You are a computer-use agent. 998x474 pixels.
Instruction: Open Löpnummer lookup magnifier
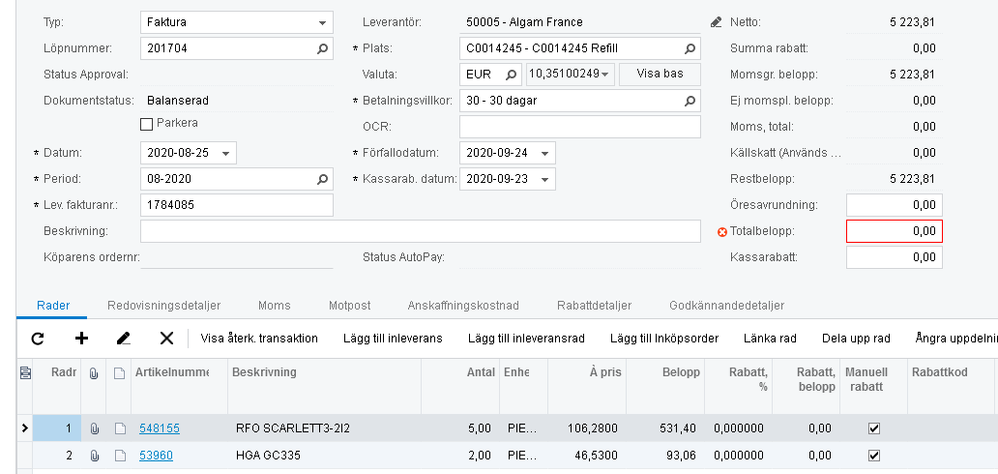pyautogui.click(x=321, y=48)
